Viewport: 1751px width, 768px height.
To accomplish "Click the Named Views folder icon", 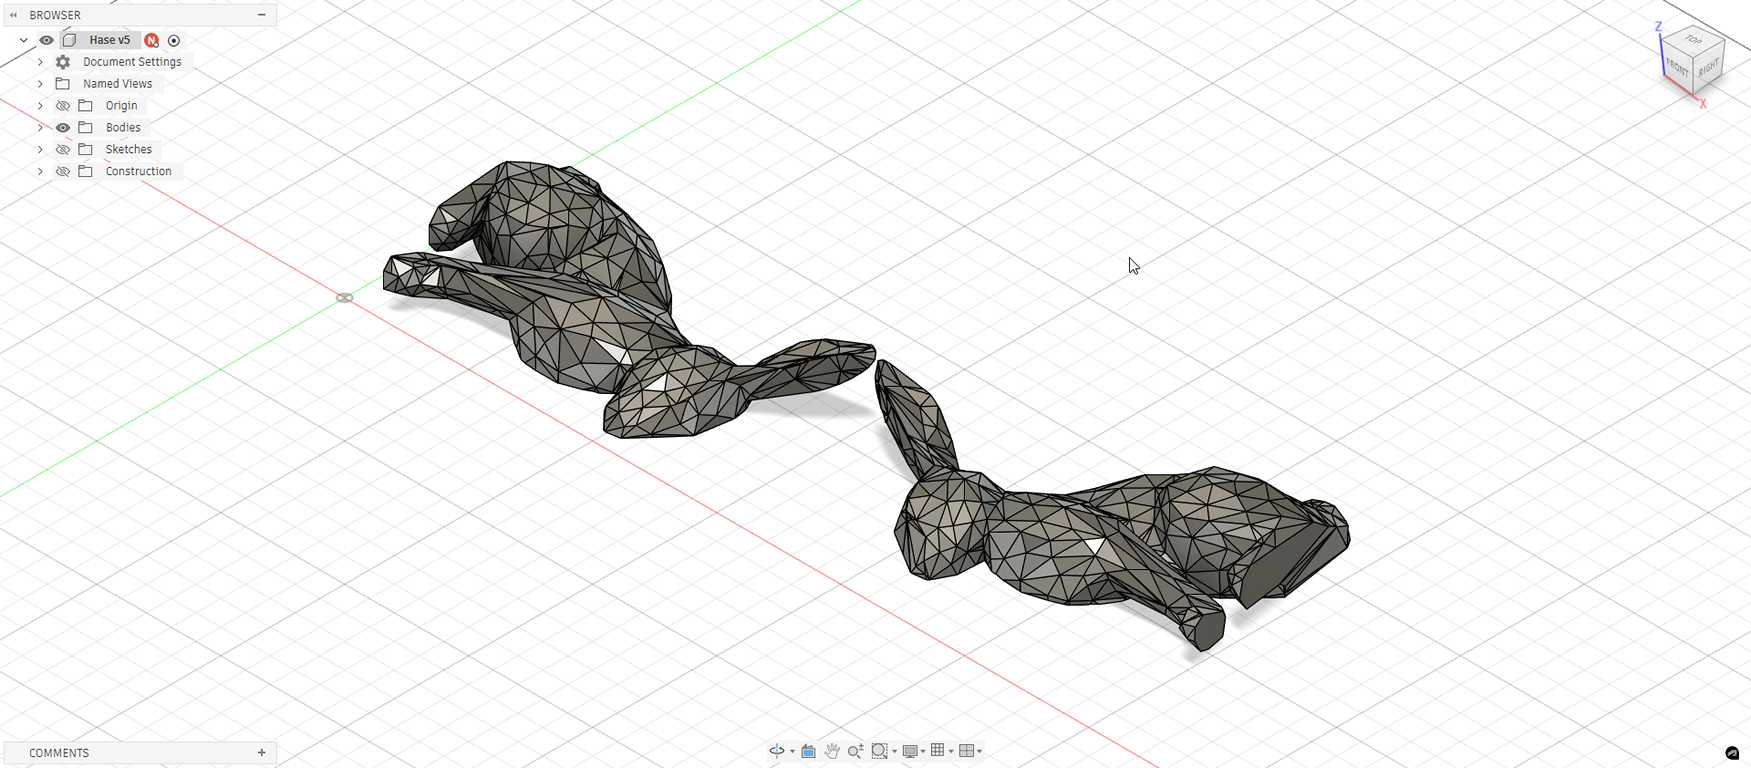I will point(63,84).
